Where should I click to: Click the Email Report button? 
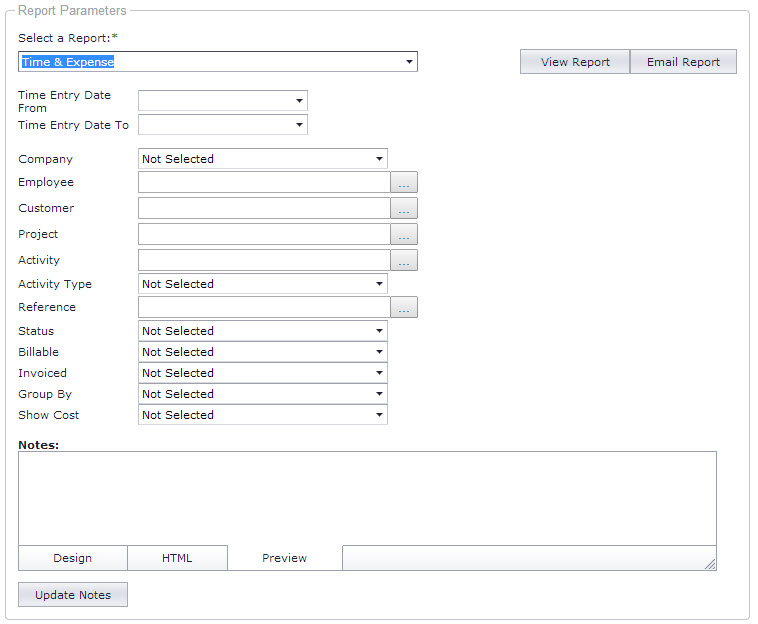[x=683, y=62]
